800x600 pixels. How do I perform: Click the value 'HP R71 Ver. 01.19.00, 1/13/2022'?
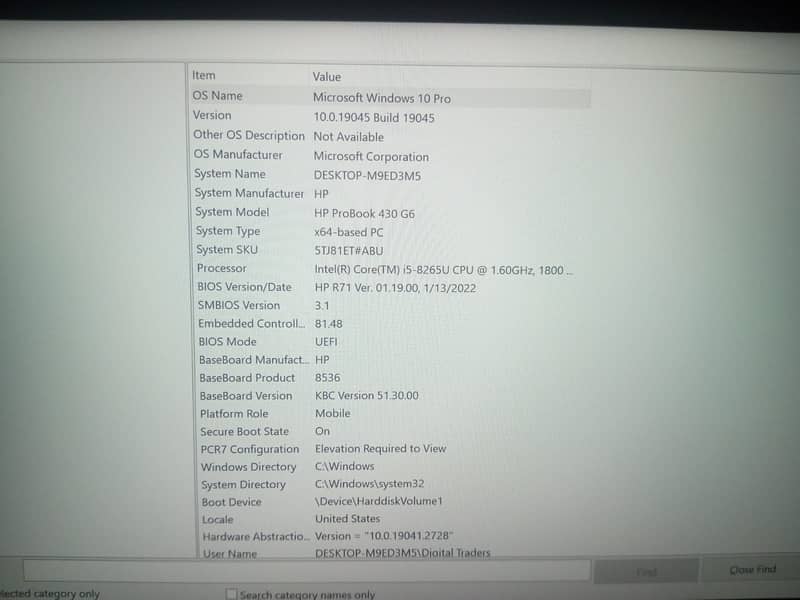pyautogui.click(x=395, y=288)
